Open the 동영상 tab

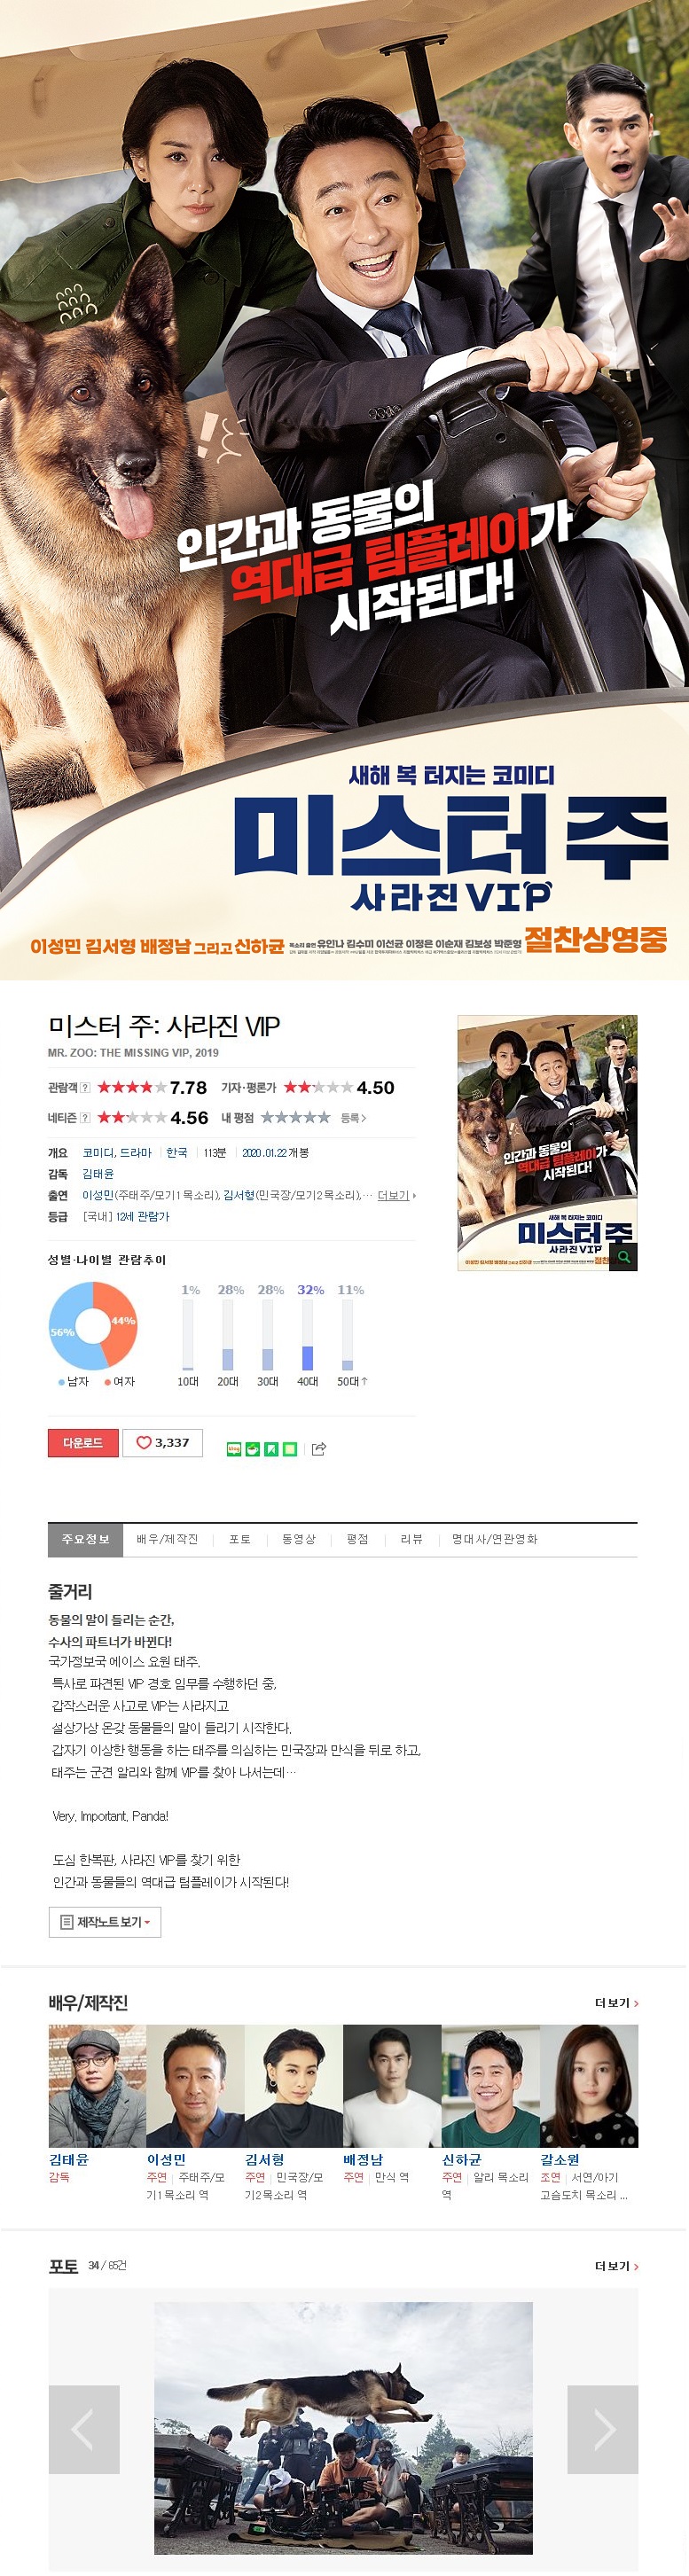(299, 1538)
